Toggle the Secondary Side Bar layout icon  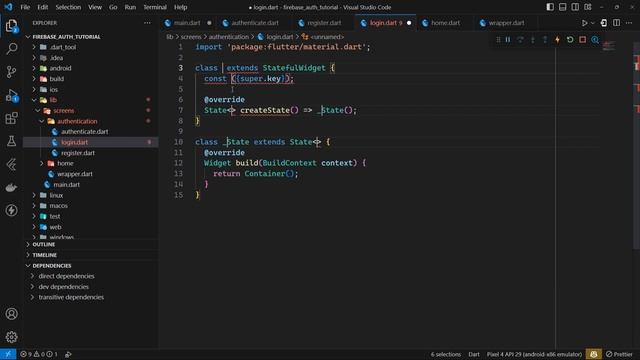pos(575,7)
